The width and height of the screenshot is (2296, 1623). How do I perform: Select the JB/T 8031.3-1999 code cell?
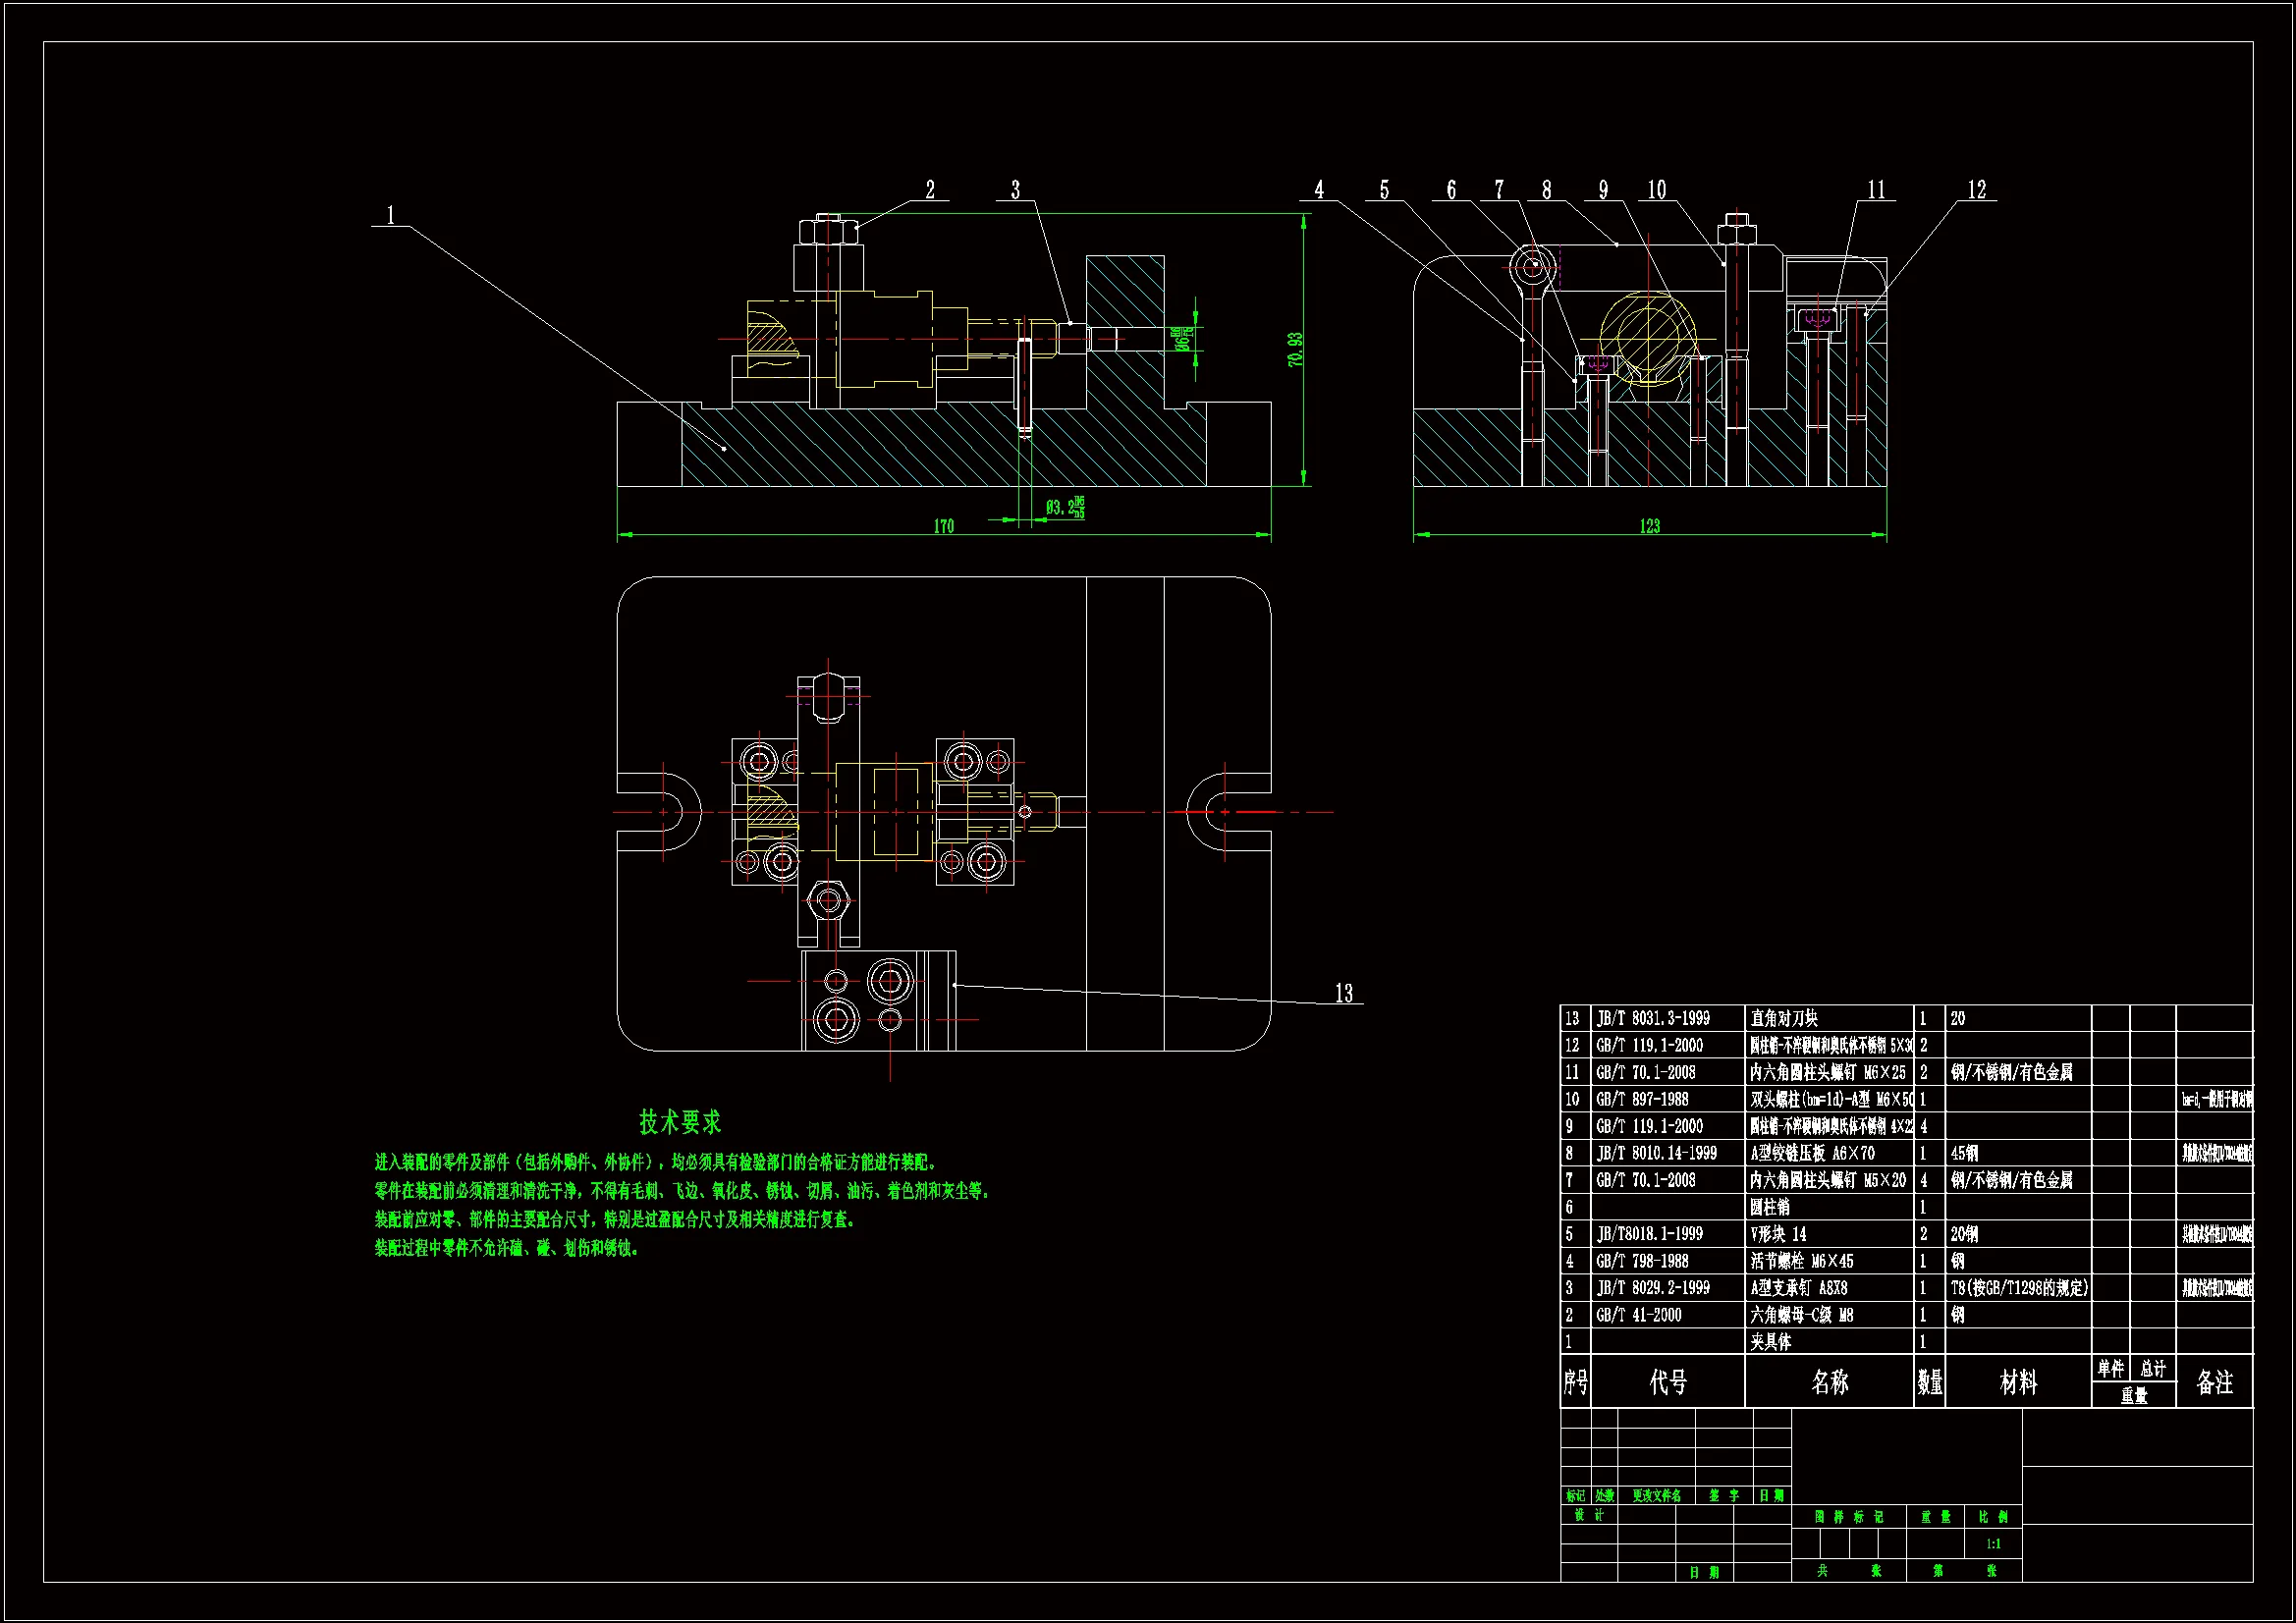tap(1653, 1019)
